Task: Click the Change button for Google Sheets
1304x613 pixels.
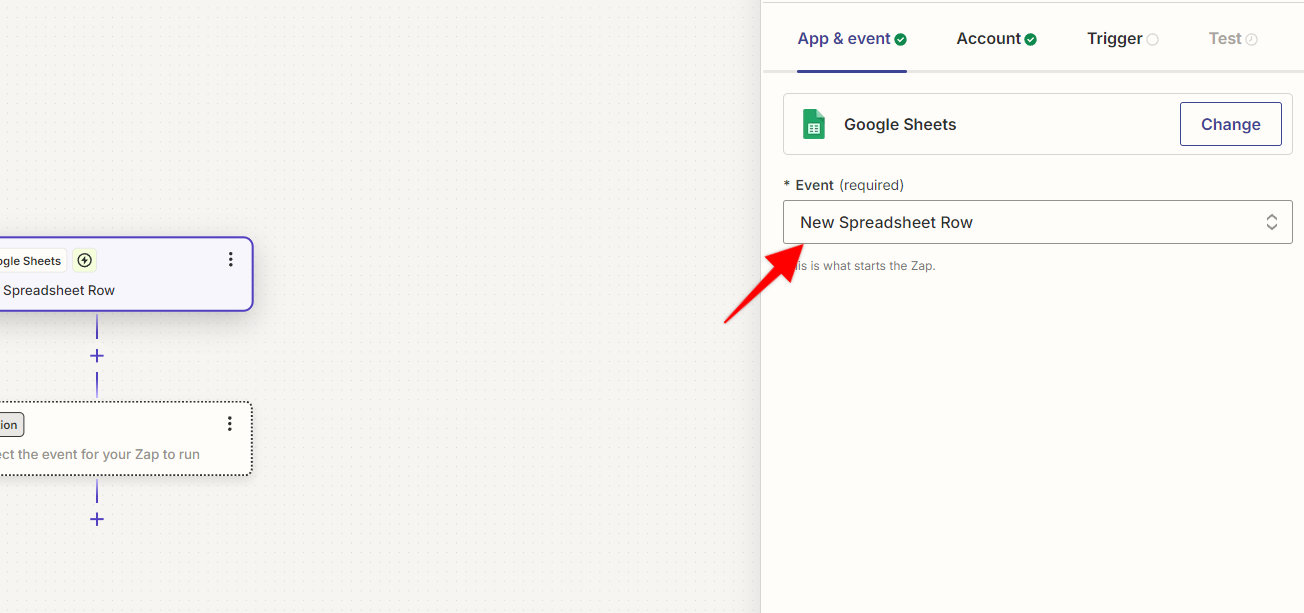Action: [x=1230, y=124]
